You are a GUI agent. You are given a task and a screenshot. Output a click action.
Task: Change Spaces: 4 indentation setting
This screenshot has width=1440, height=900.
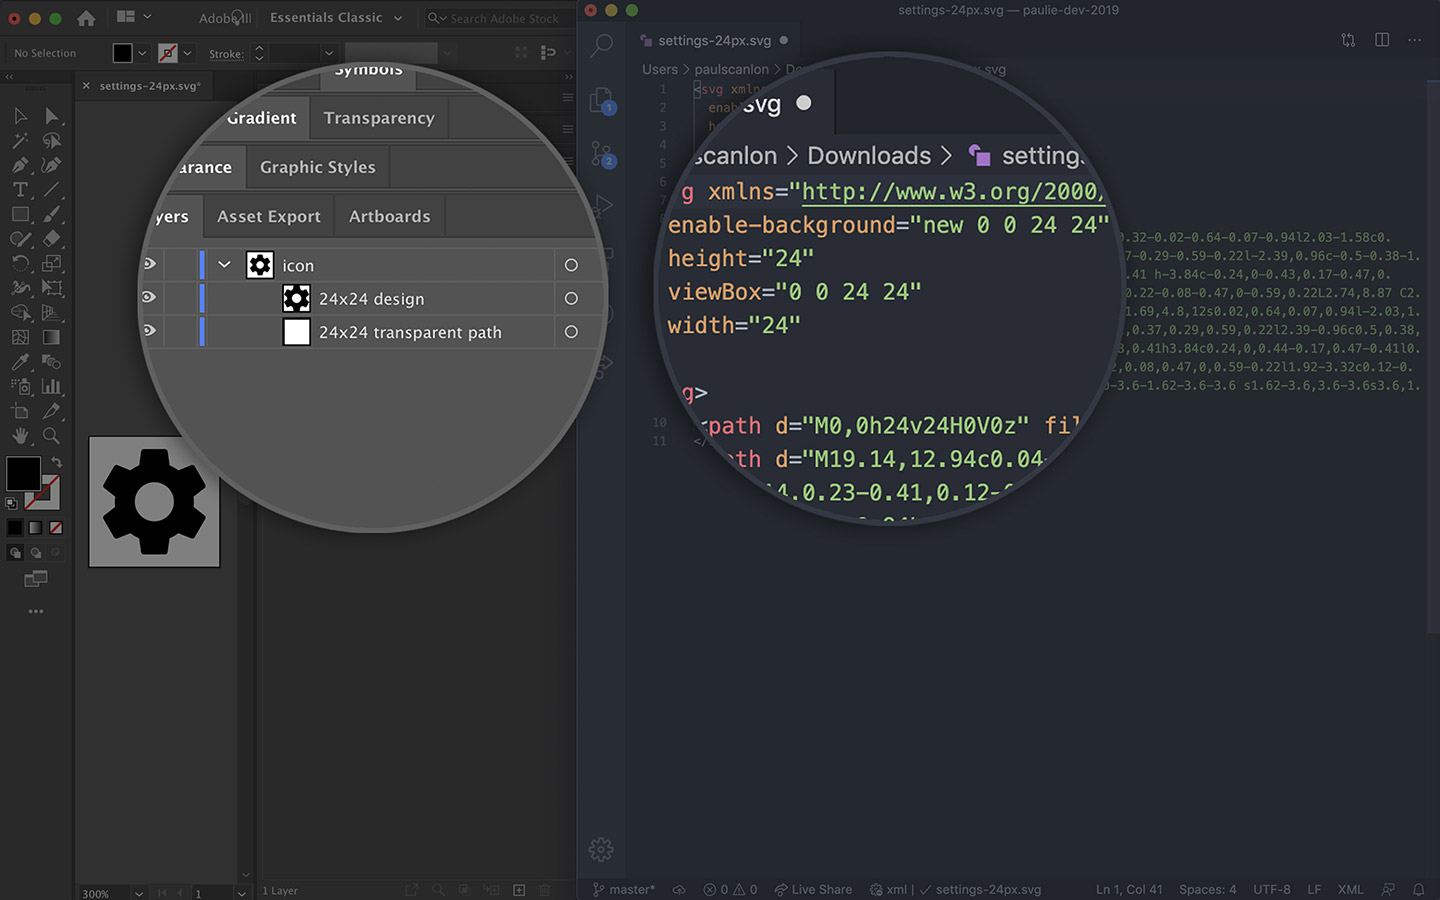(x=1207, y=889)
